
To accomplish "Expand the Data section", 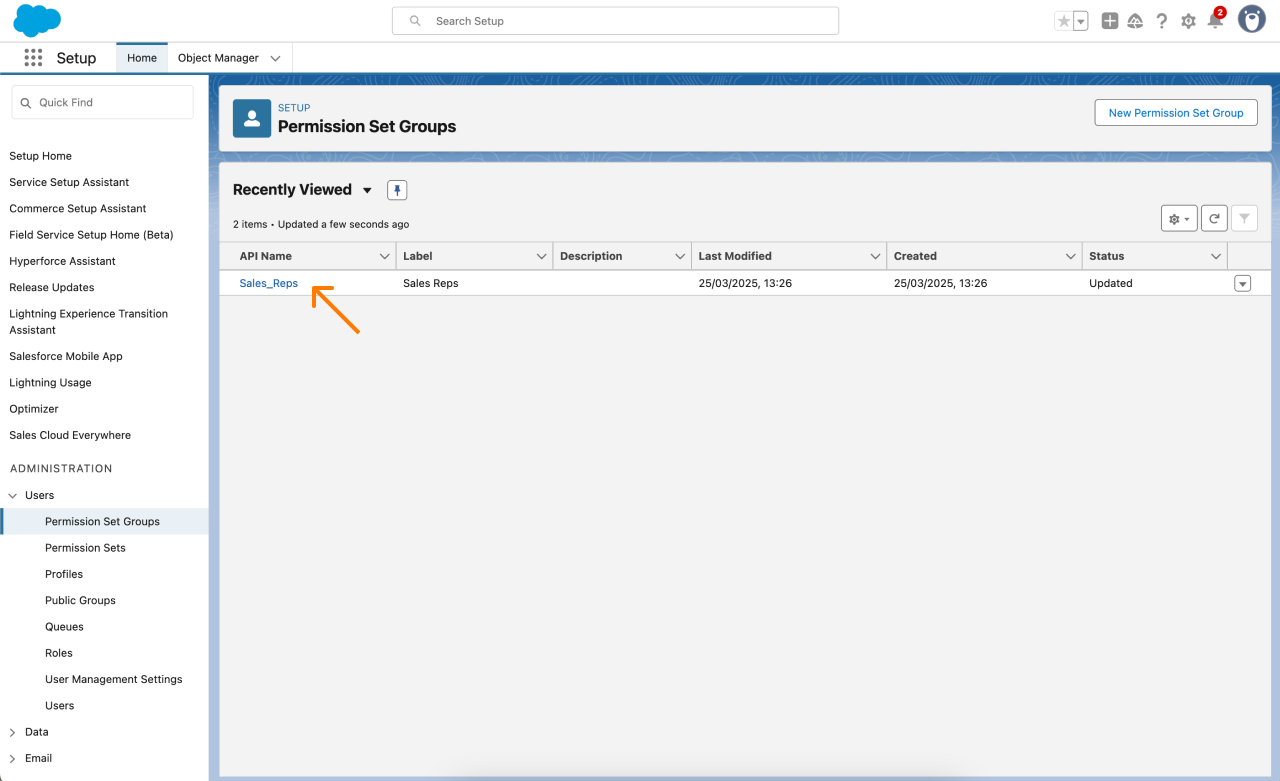I will tap(13, 732).
